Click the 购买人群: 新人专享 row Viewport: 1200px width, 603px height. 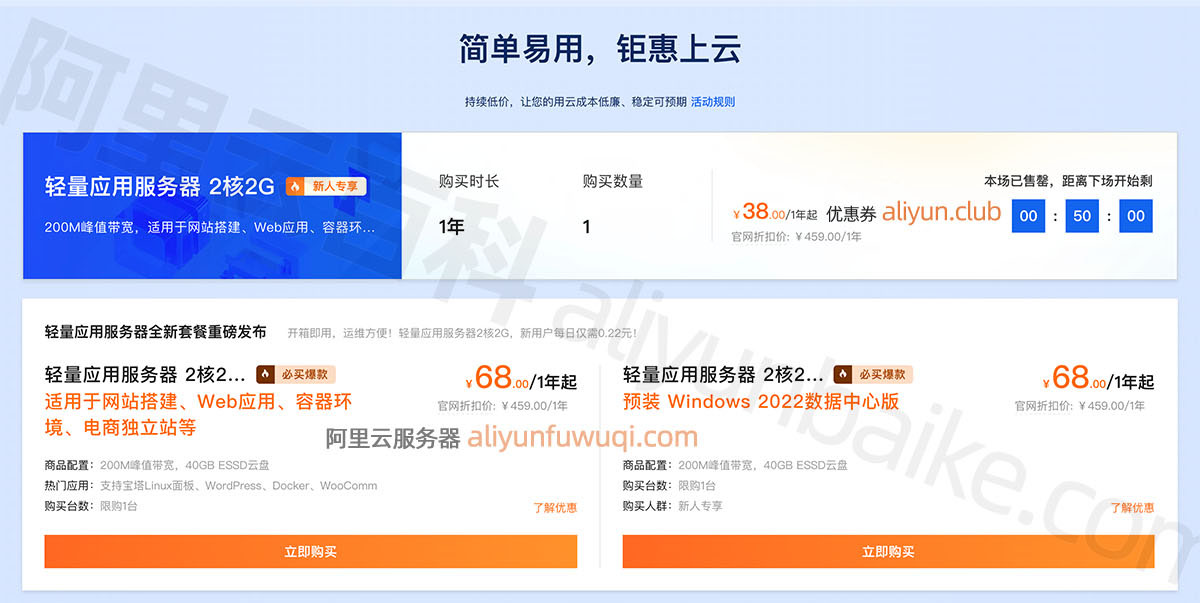673,506
